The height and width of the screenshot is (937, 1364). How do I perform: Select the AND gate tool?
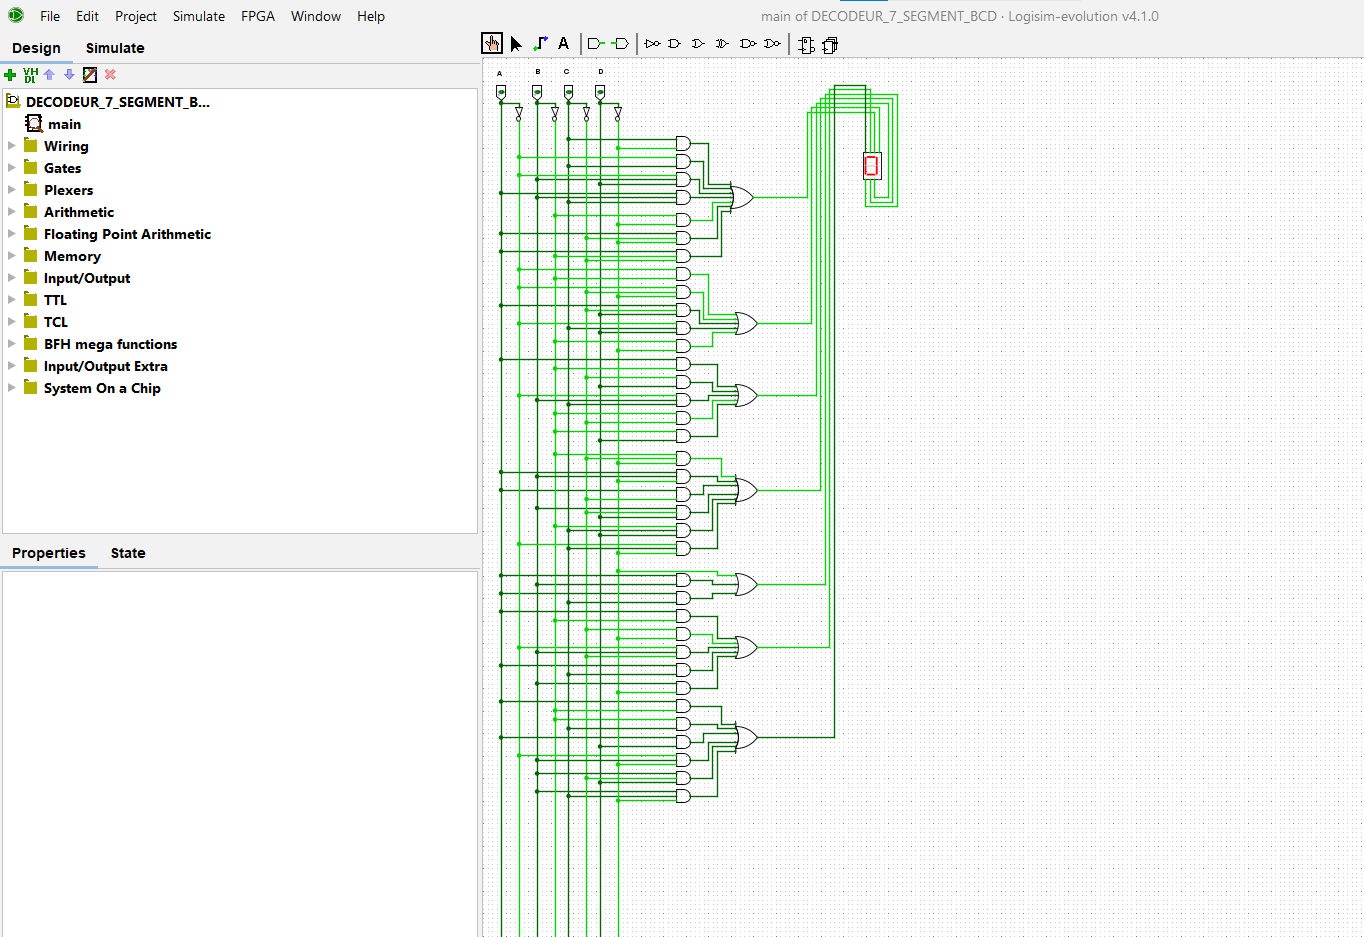click(x=675, y=44)
